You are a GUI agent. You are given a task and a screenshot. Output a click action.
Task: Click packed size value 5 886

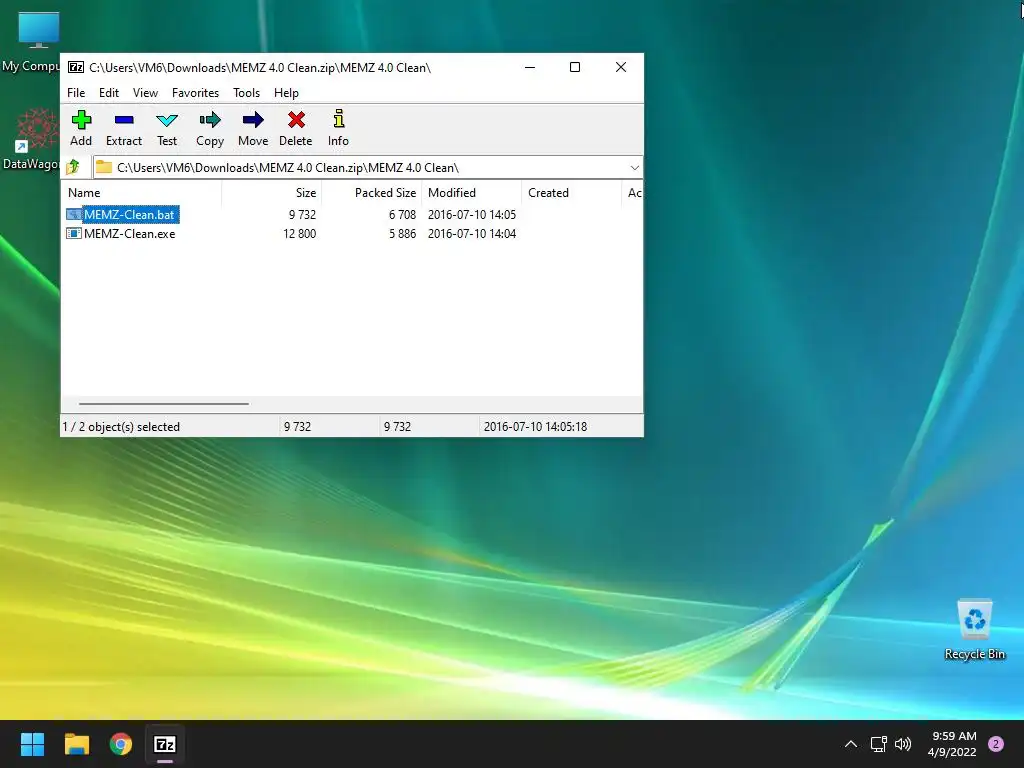402,234
